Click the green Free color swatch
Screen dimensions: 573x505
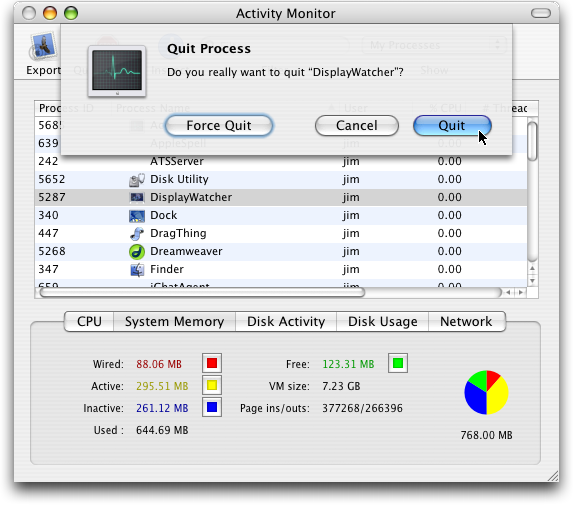pos(398,363)
